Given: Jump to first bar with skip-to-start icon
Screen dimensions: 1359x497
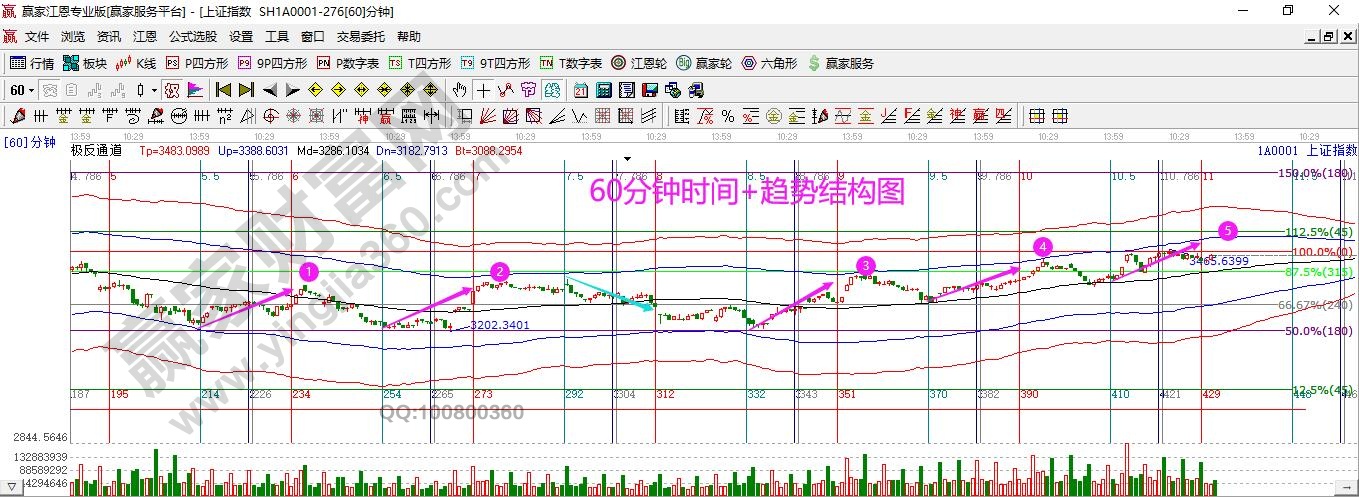Looking at the screenshot, I should point(224,90).
